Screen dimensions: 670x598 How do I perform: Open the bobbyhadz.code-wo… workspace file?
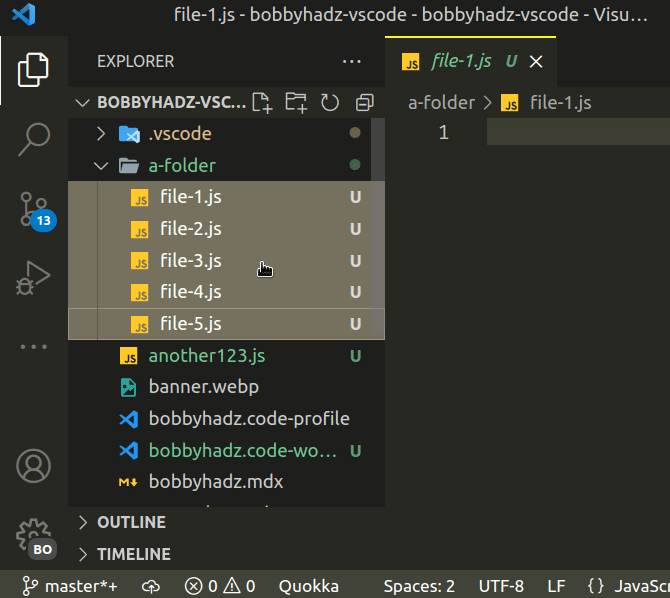pyautogui.click(x=226, y=451)
